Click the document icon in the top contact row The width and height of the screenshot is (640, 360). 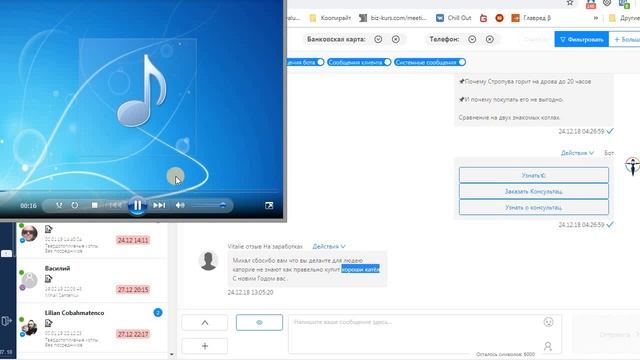49,229
